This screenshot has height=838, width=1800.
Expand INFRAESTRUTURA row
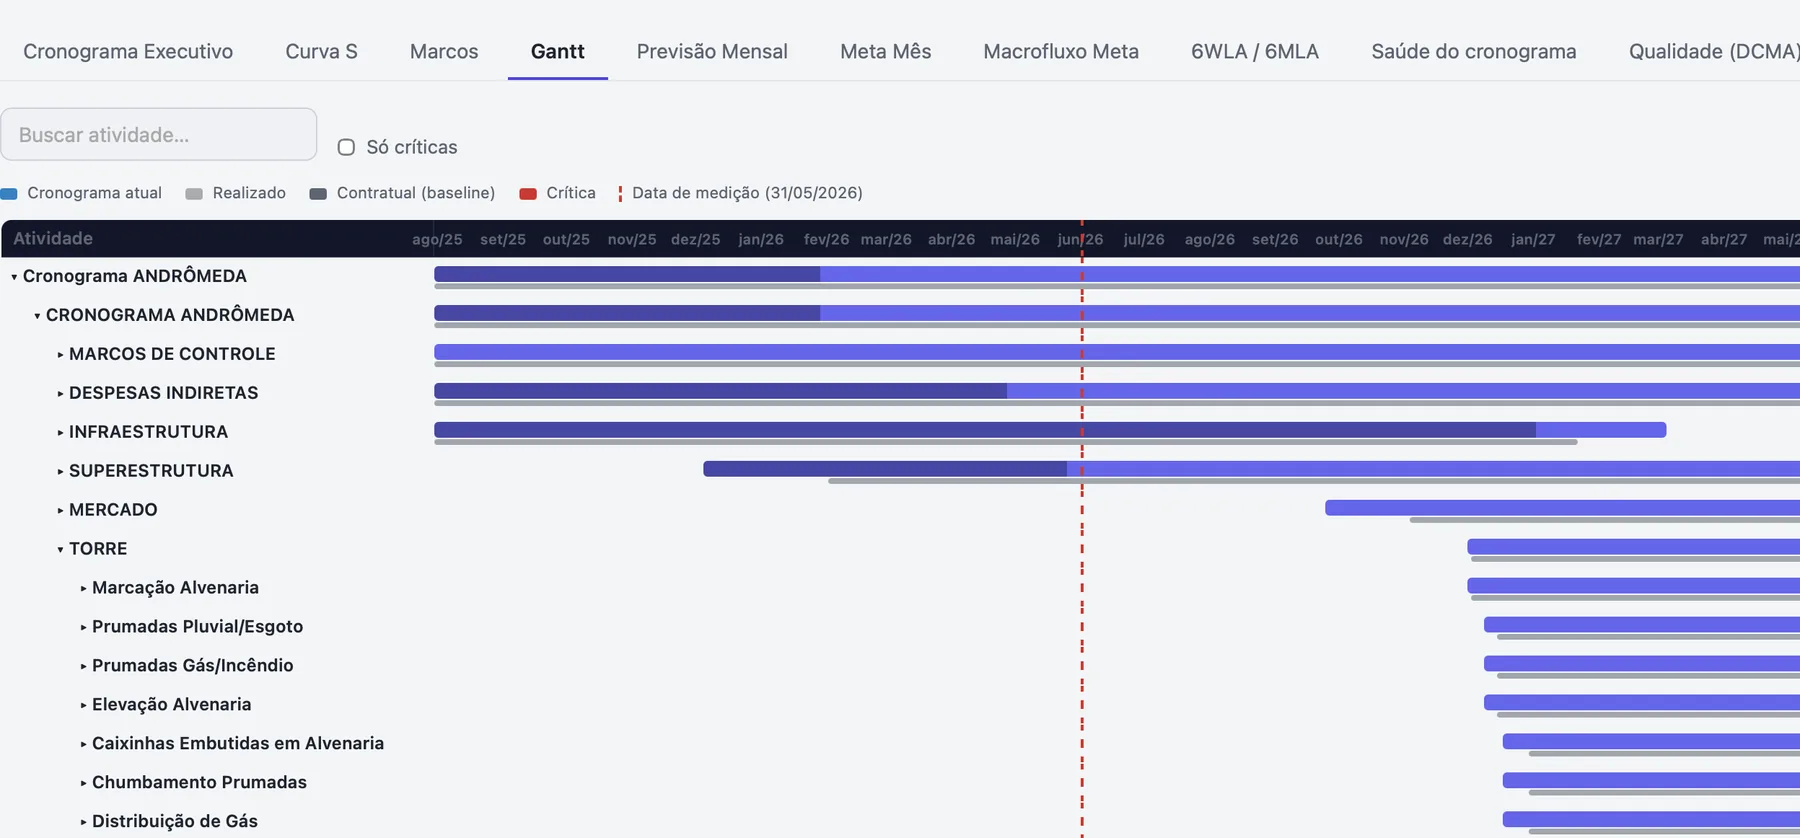(60, 432)
